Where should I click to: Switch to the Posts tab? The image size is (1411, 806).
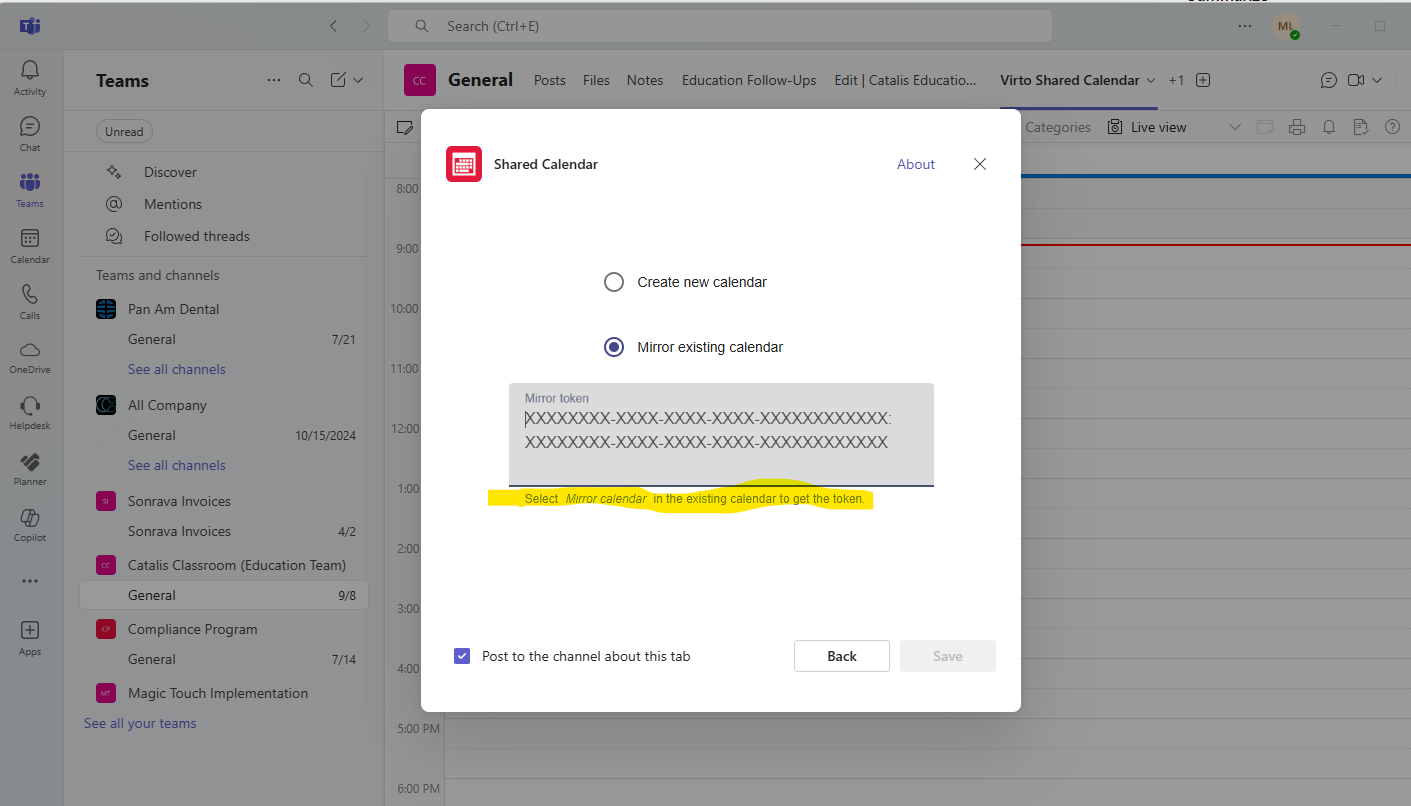coord(550,80)
